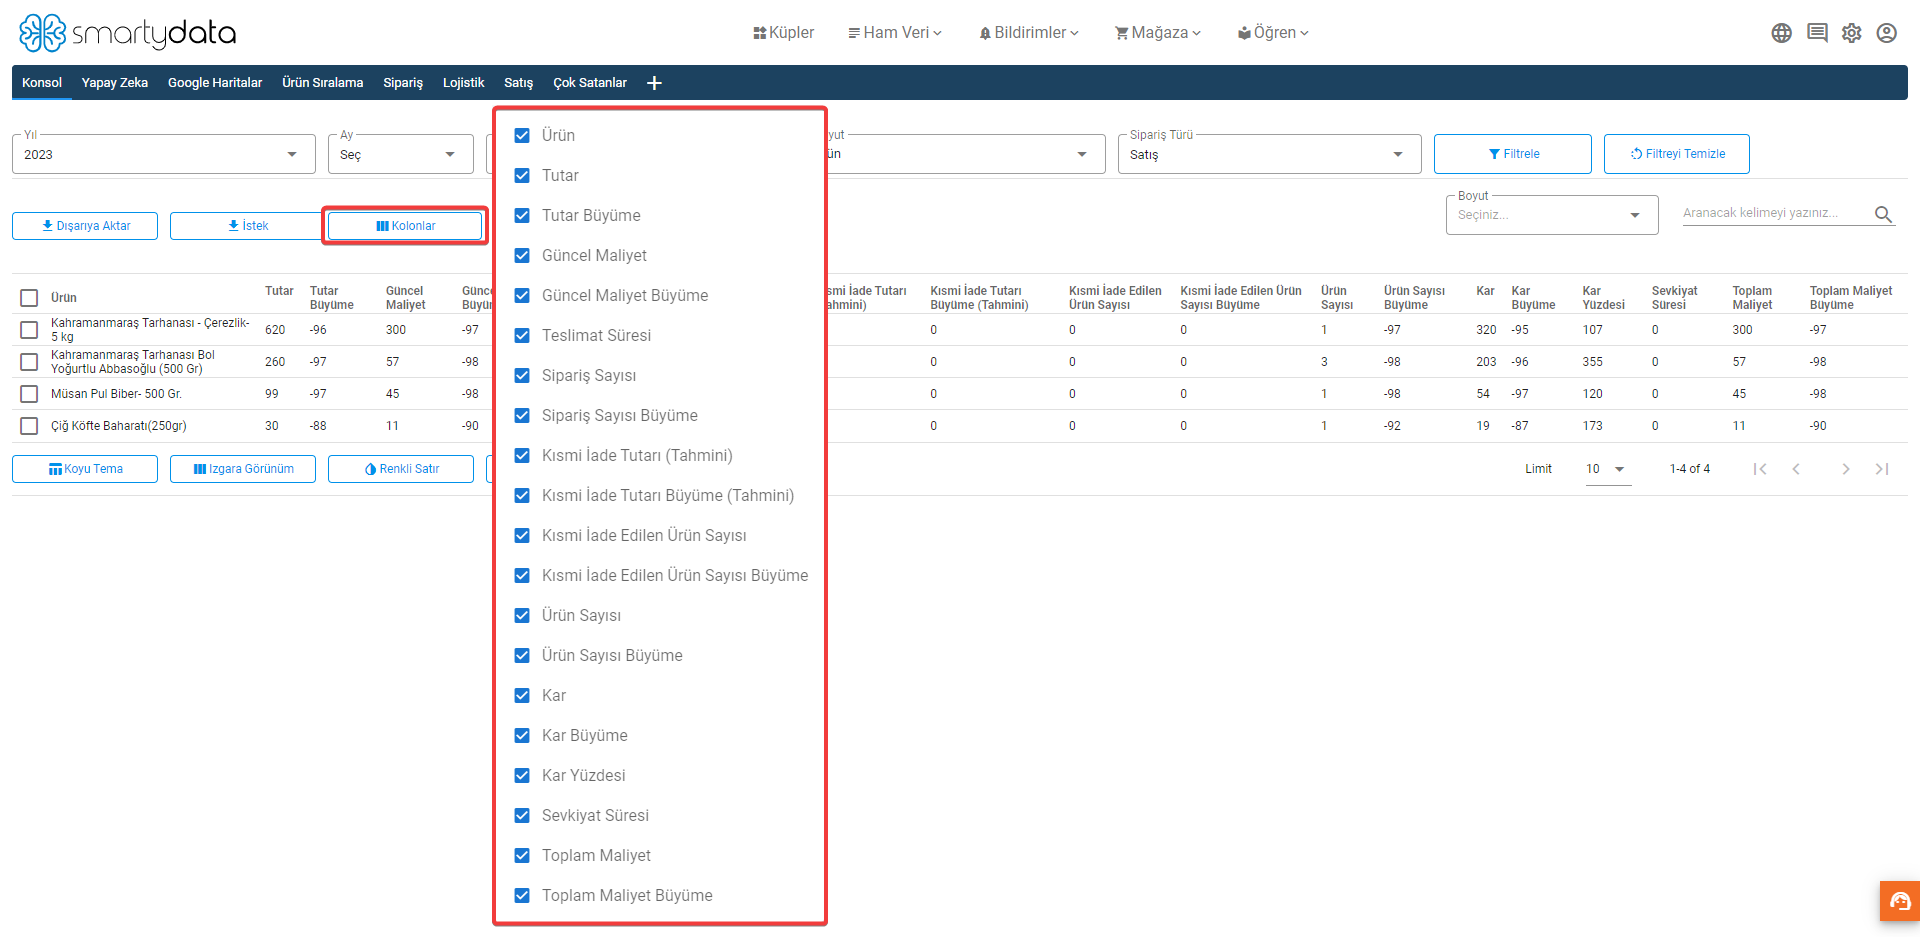Open the Limit 10 dropdown
This screenshot has height=937, width=1920.
click(x=1608, y=469)
